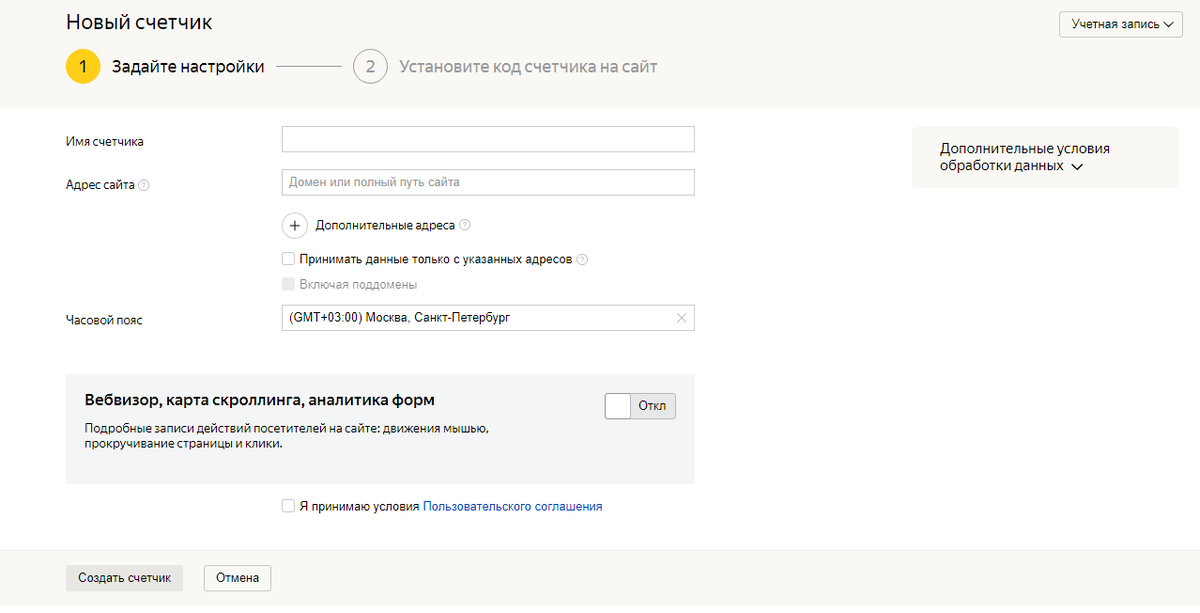
Task: Toggle the Вебвизор switch from Откл
Action: click(641, 406)
